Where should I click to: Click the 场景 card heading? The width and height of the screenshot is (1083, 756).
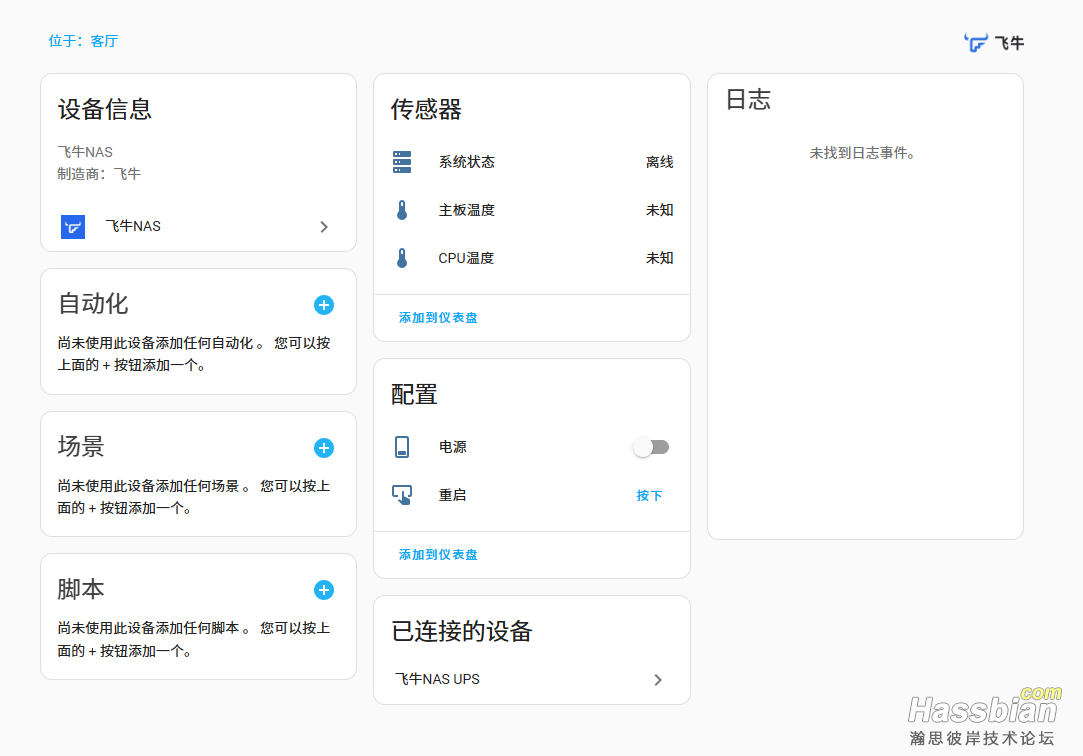(x=81, y=447)
